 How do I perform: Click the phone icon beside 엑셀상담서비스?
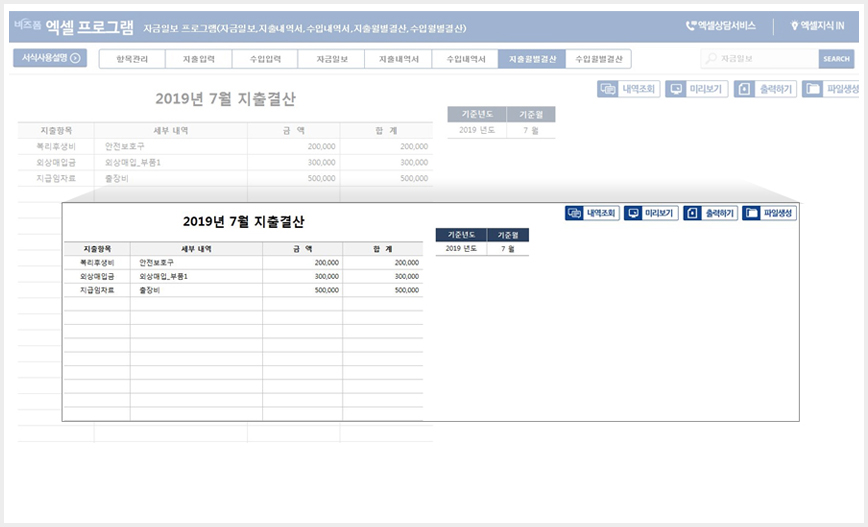point(690,26)
